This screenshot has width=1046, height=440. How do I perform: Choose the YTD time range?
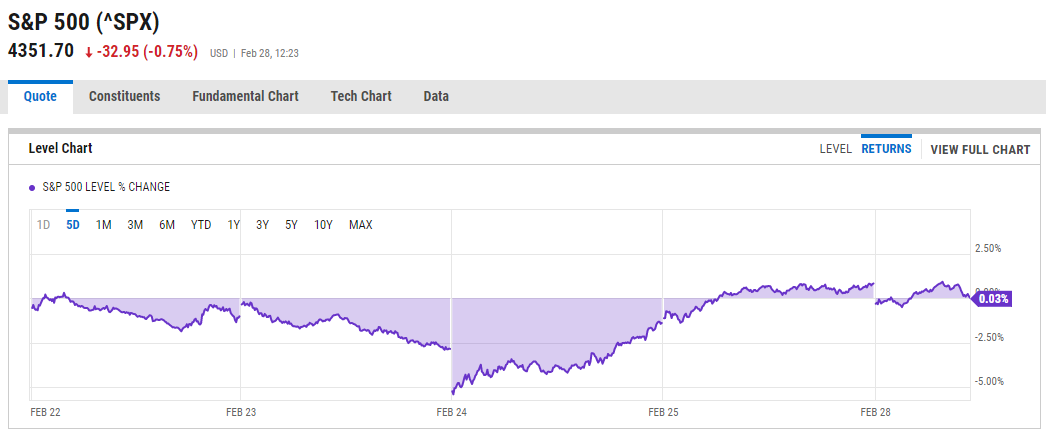(x=201, y=225)
